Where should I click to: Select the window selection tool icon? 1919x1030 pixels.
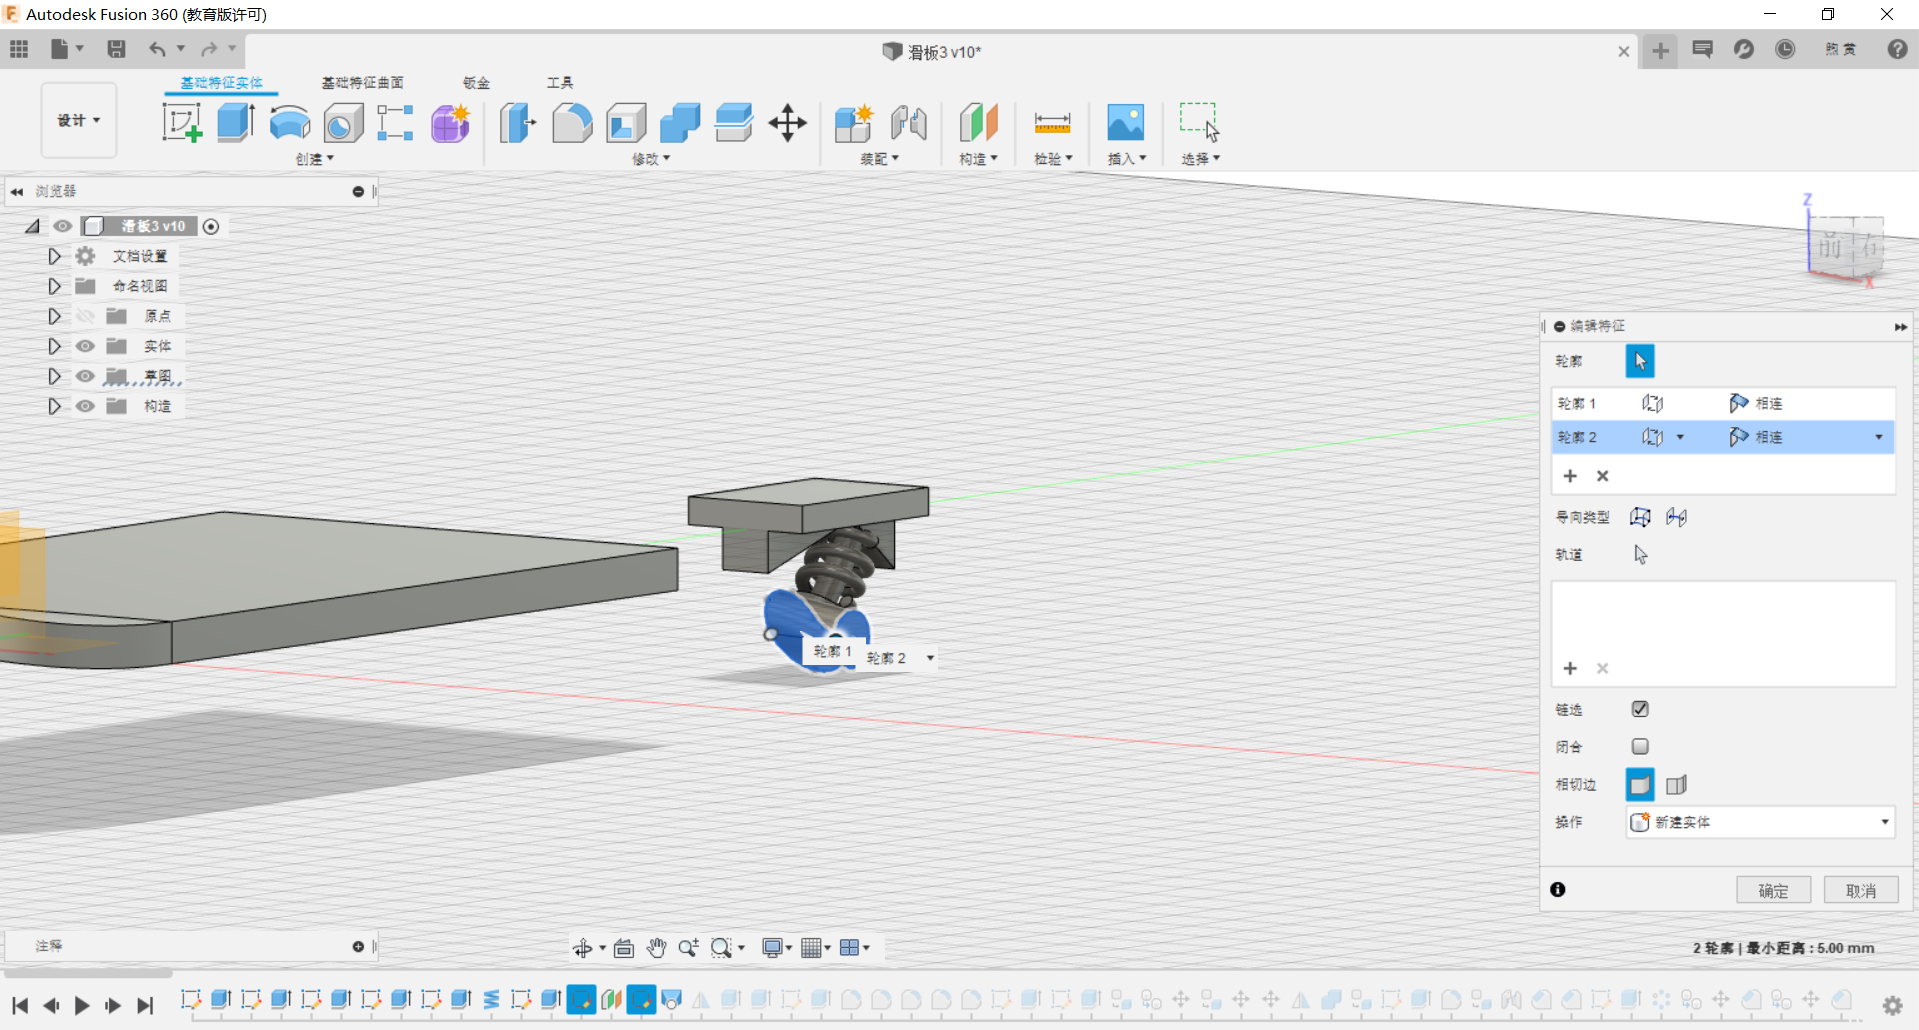coord(1199,123)
